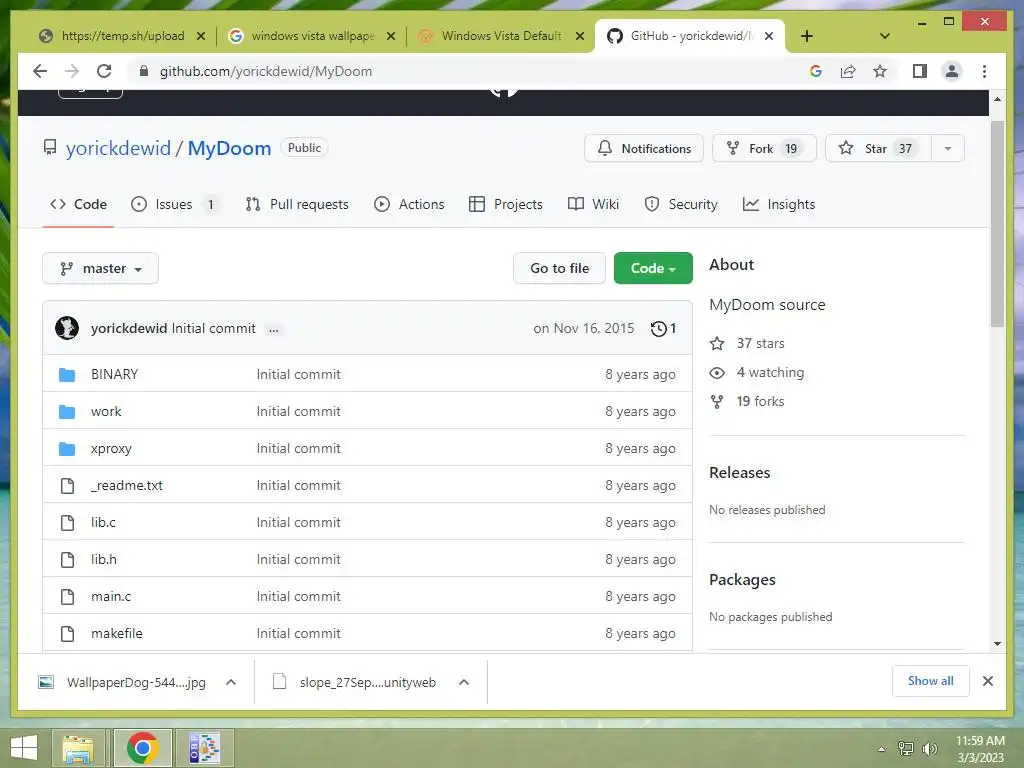
Task: Open the green Code dropdown
Action: point(653,268)
